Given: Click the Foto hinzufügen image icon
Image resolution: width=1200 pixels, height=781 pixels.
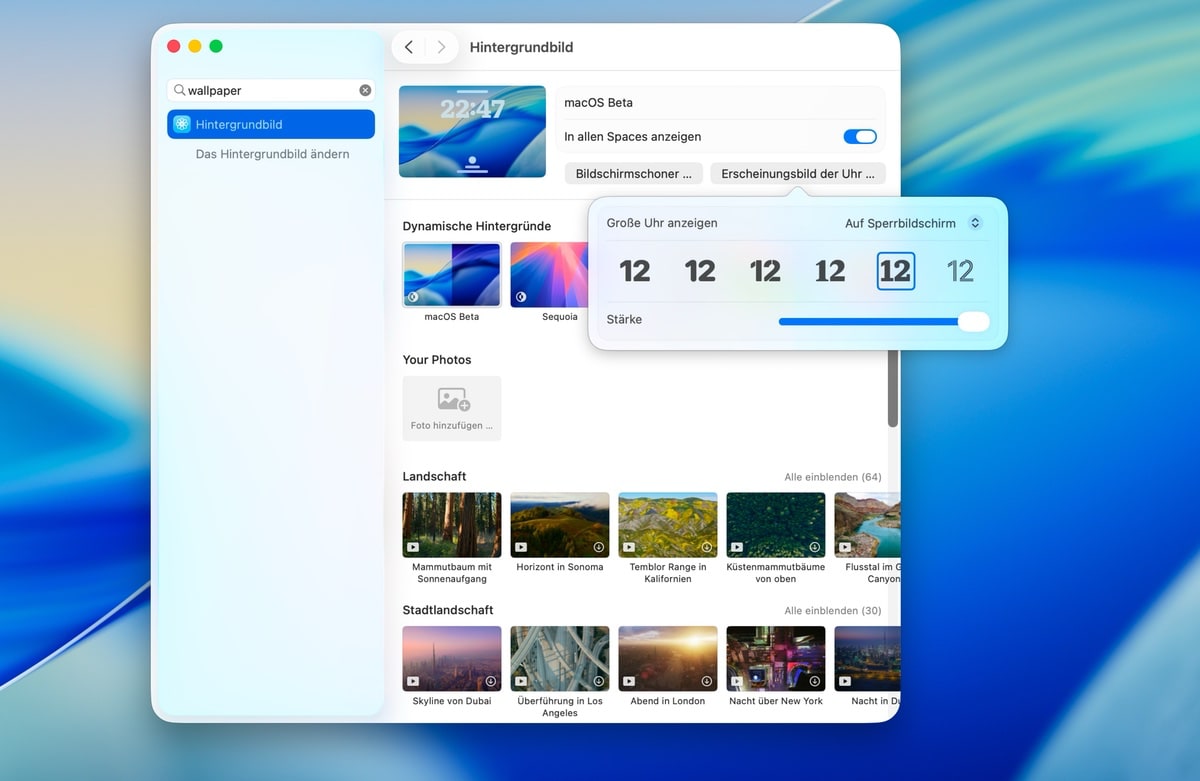Looking at the screenshot, I should coord(452,400).
